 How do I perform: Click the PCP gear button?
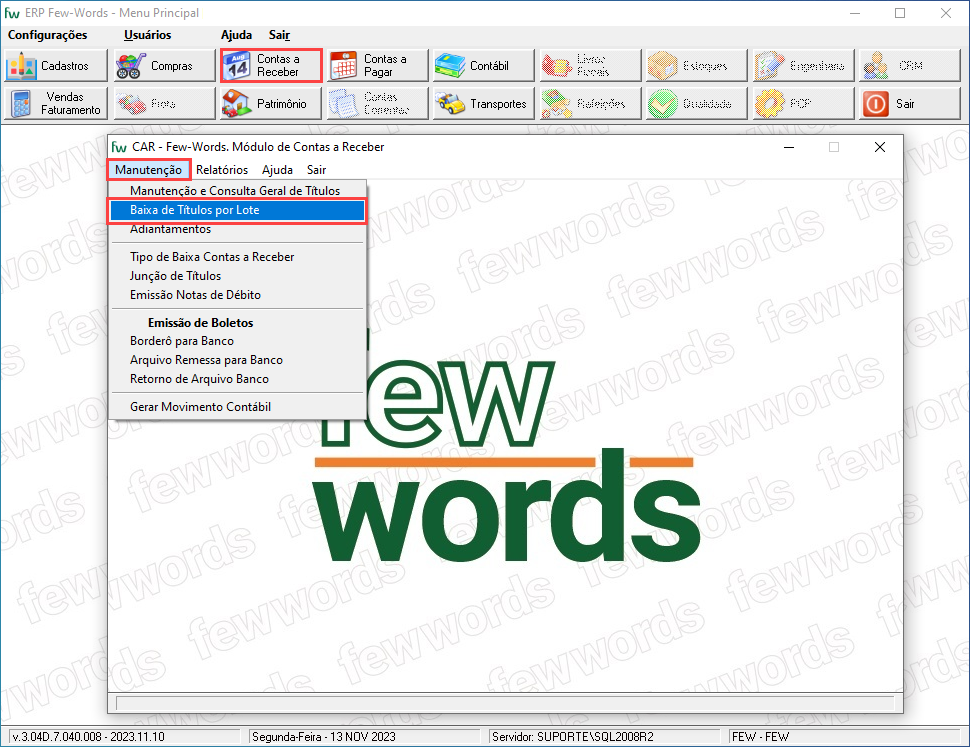(x=803, y=103)
